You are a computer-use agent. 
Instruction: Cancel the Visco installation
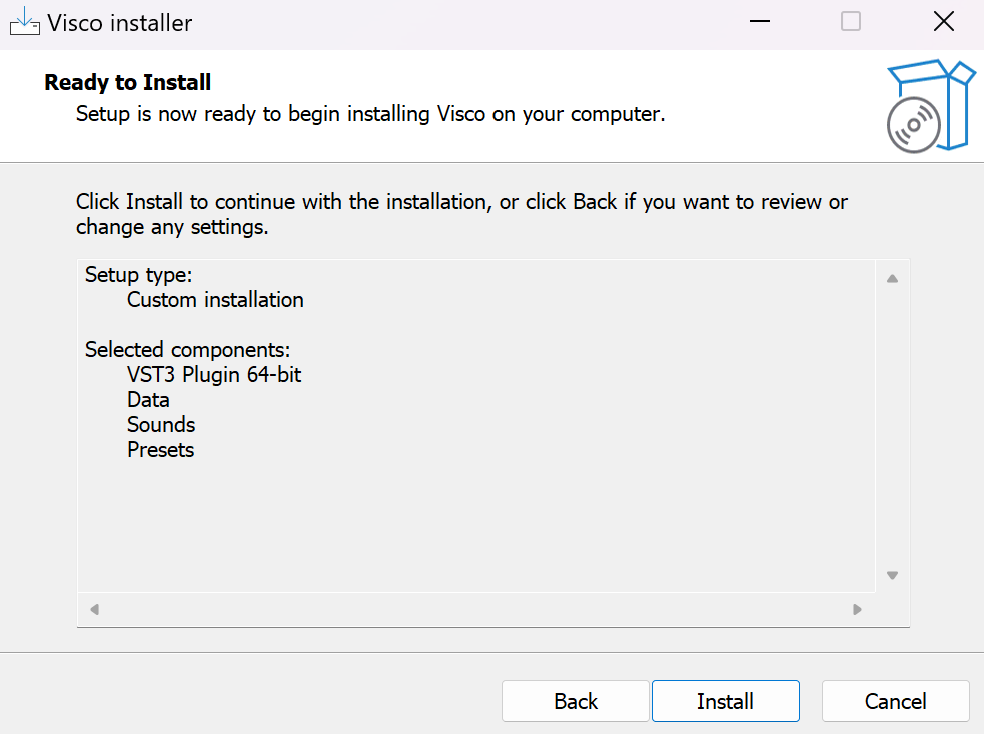[895, 701]
